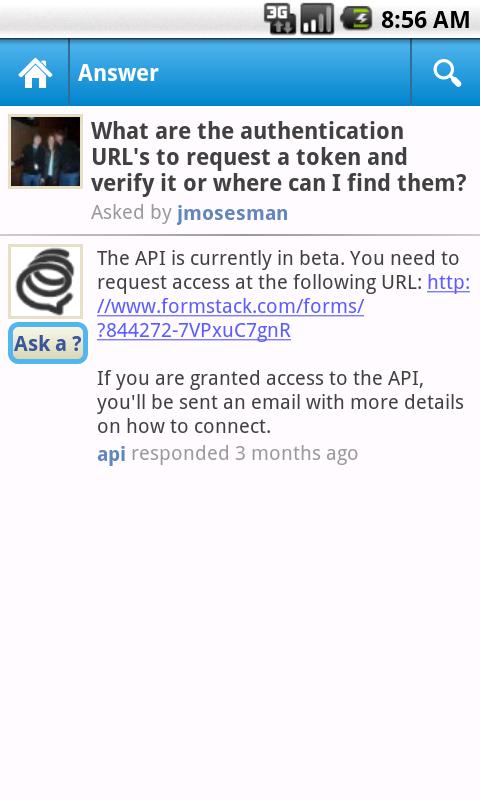The height and width of the screenshot is (800, 480).
Task: Tap the 'Answer' header title
Action: coord(118,72)
